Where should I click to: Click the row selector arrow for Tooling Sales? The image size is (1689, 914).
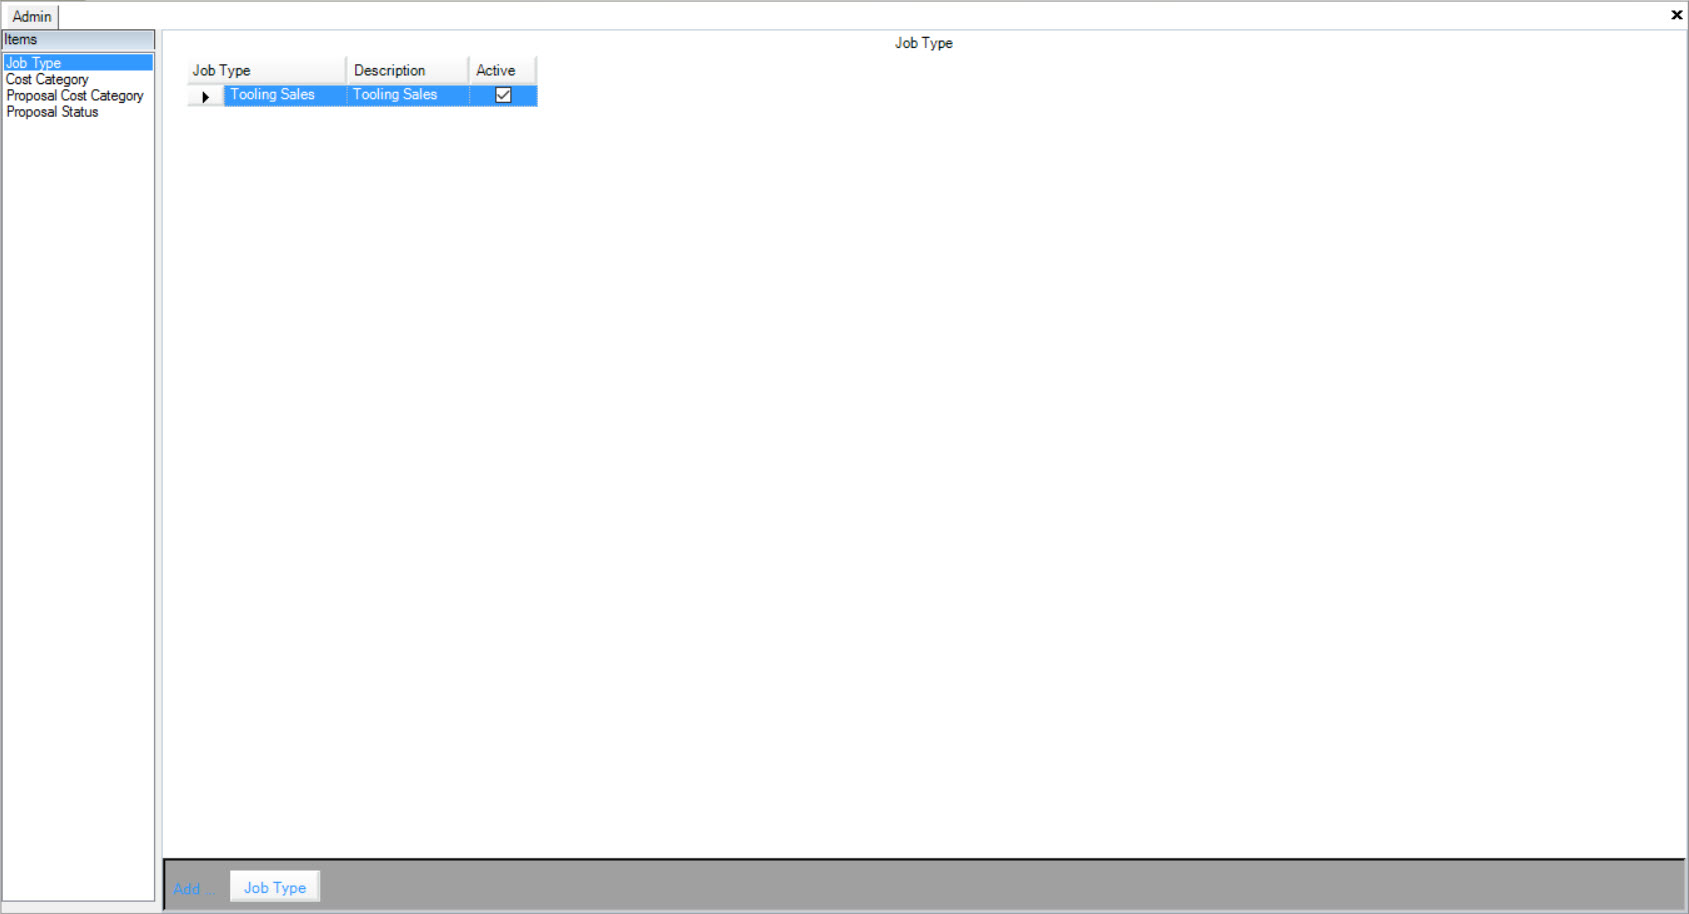tap(205, 96)
